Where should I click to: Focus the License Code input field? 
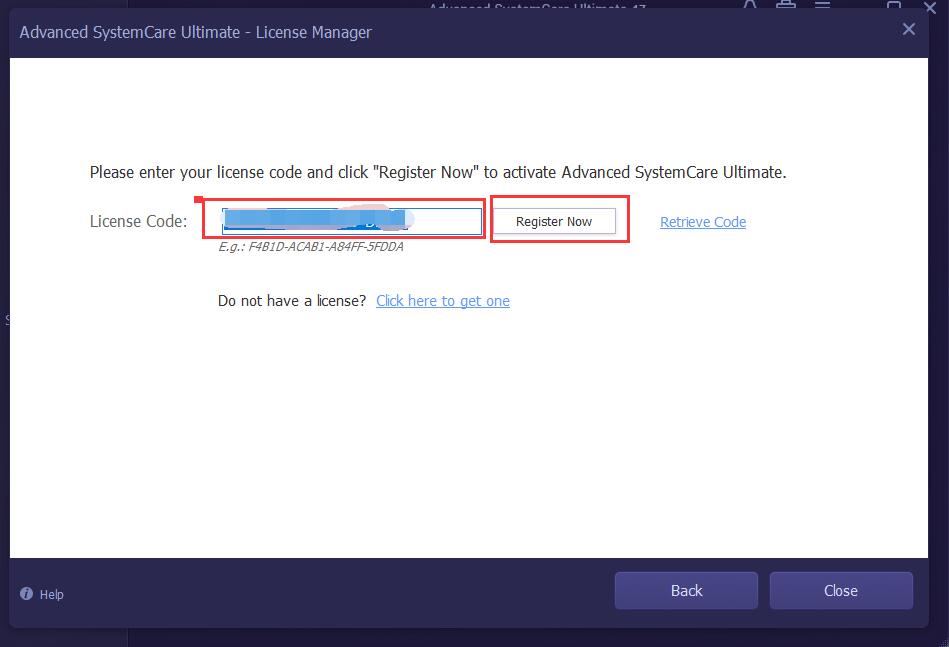[352, 221]
